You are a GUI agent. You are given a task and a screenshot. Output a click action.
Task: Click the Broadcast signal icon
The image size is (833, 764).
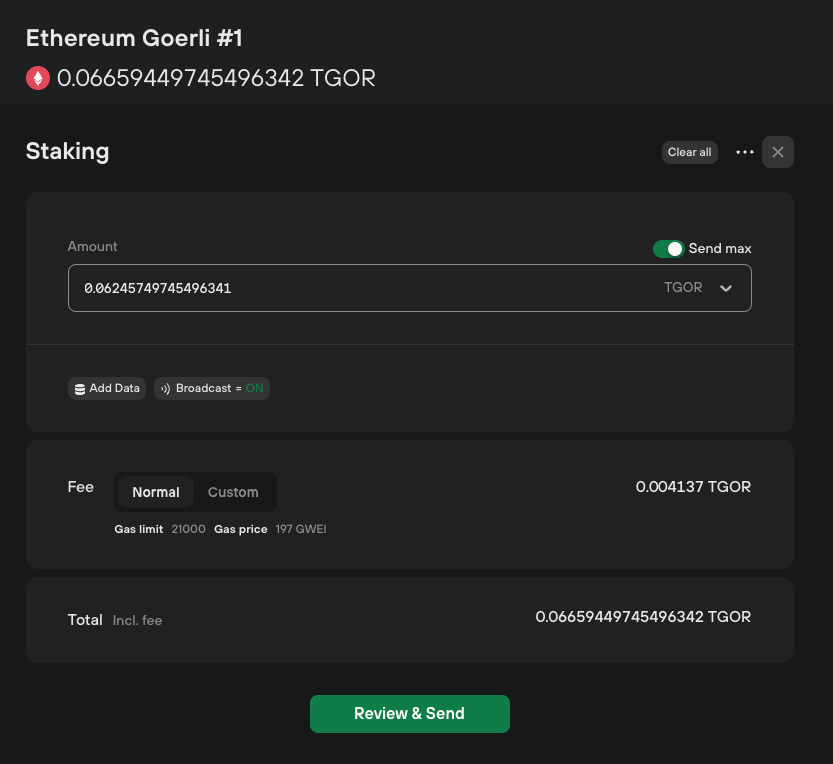coord(164,388)
